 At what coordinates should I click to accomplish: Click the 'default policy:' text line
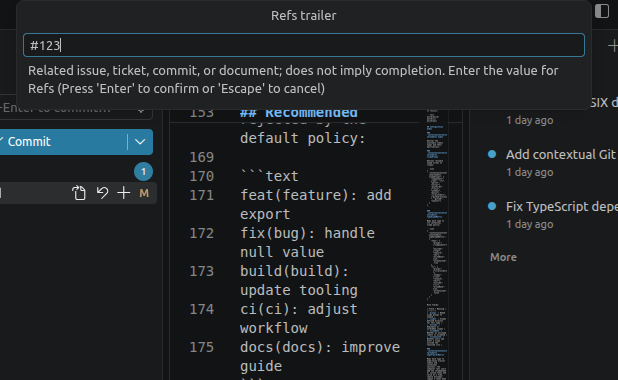coord(303,138)
